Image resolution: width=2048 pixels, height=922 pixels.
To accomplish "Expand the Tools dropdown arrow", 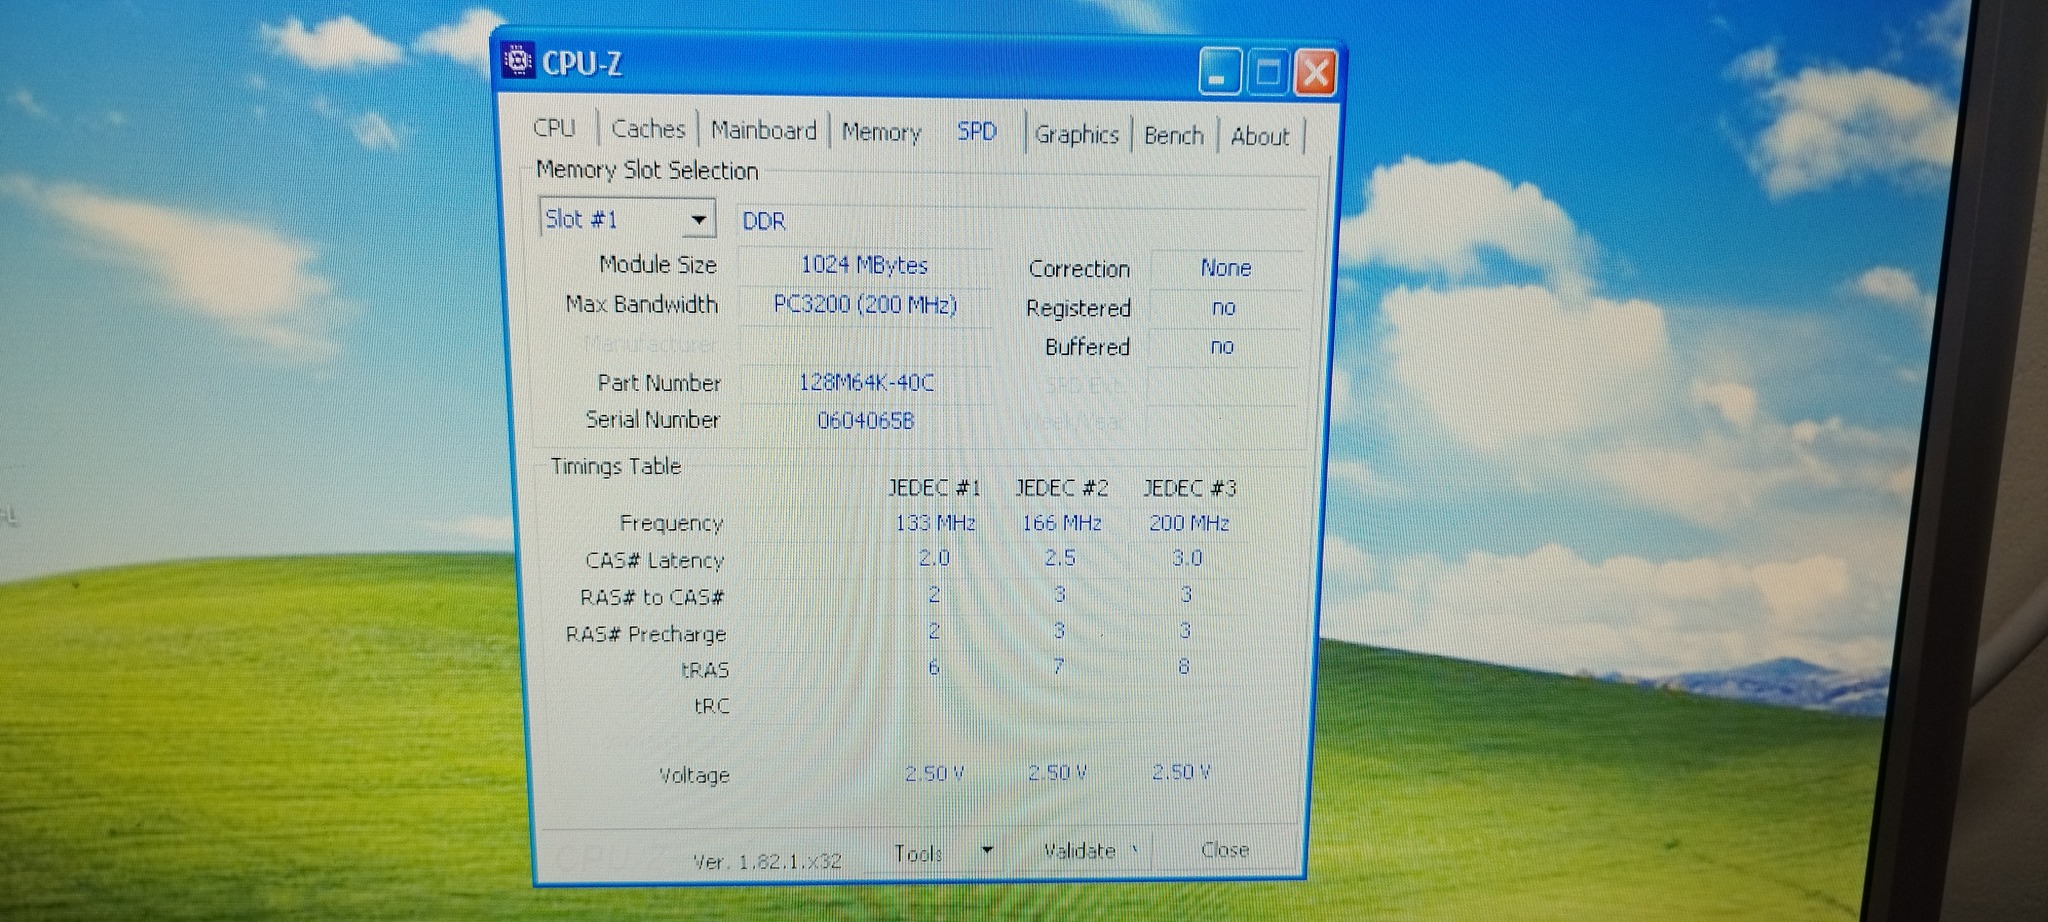I will (x=988, y=851).
